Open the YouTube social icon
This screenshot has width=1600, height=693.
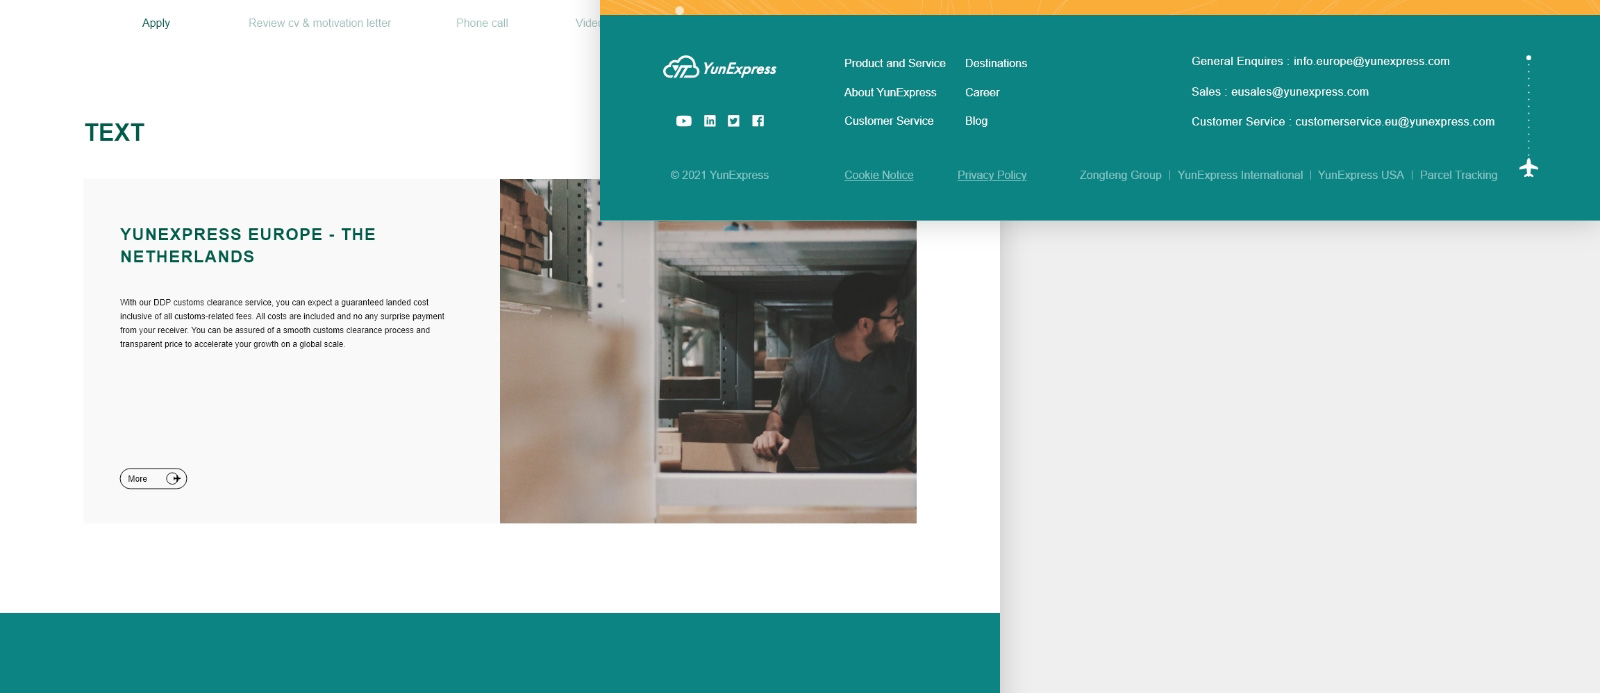point(683,121)
